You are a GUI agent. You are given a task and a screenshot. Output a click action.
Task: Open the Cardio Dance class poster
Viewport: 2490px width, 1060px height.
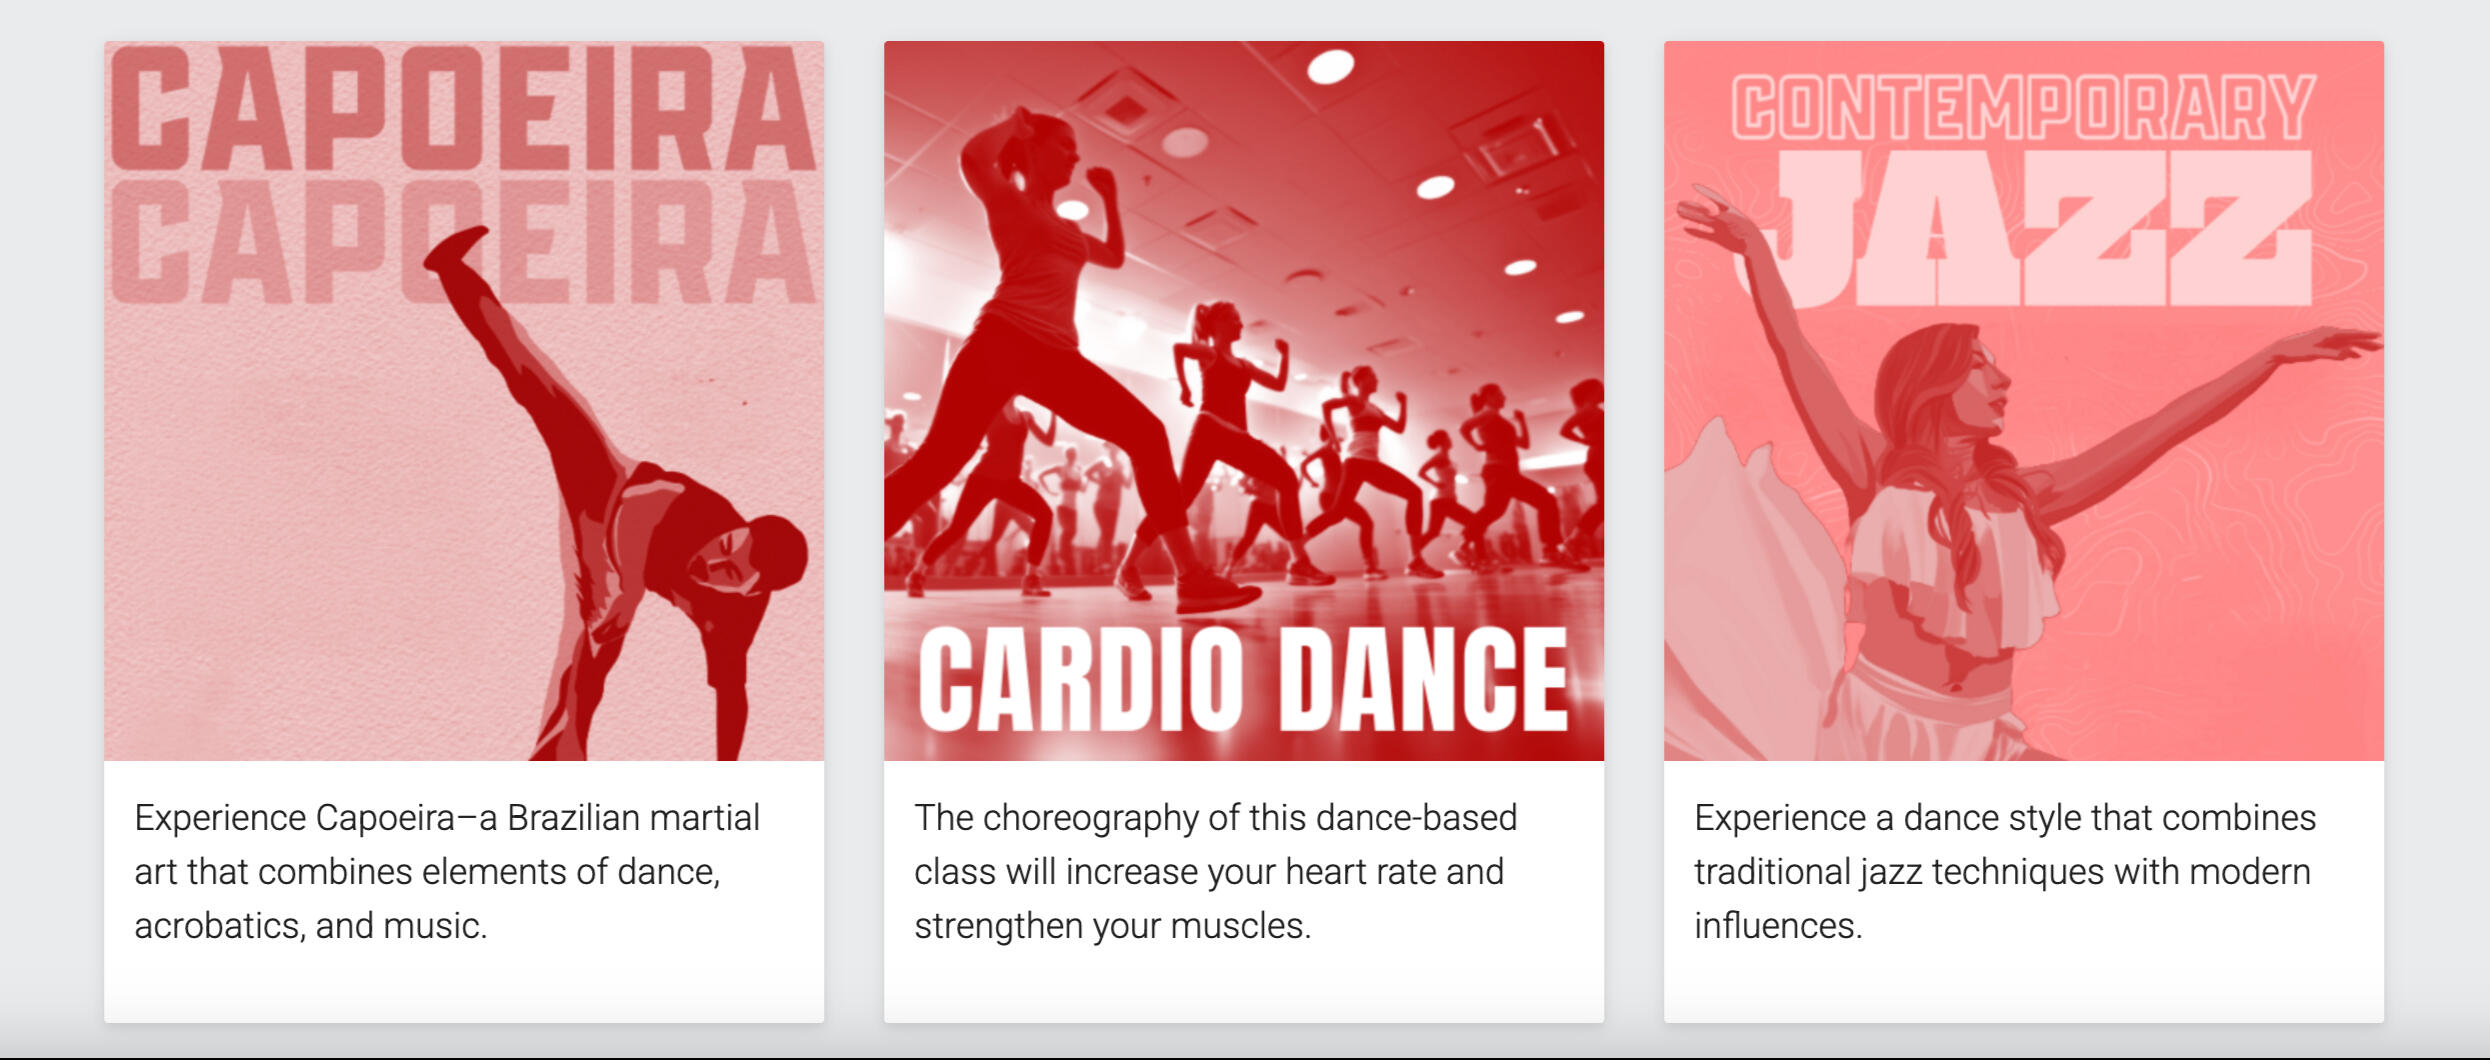[1244, 401]
